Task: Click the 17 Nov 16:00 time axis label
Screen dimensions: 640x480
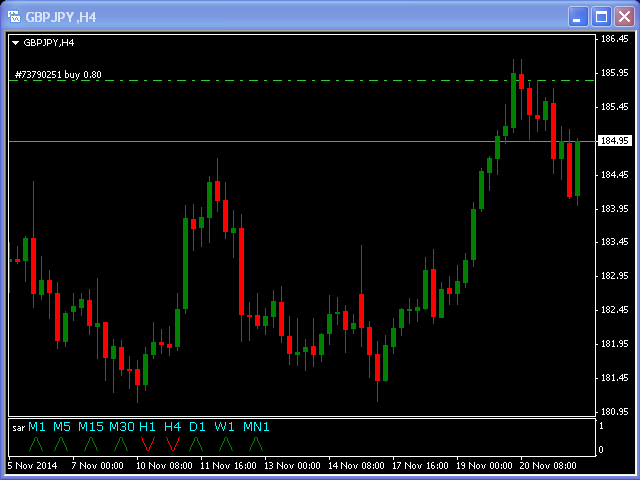Action: tap(420, 466)
